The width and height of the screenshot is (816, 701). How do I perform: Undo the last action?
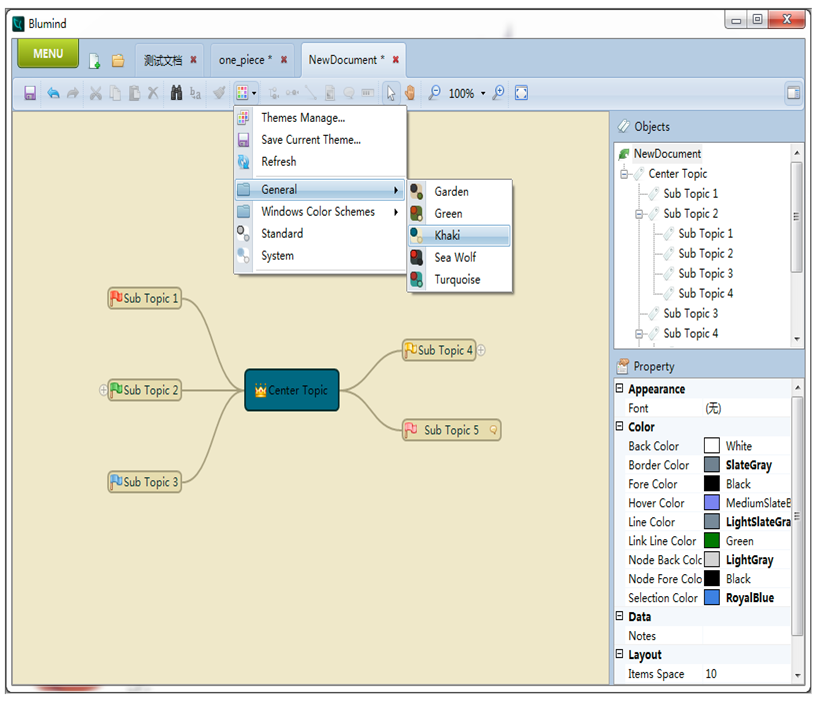click(52, 93)
